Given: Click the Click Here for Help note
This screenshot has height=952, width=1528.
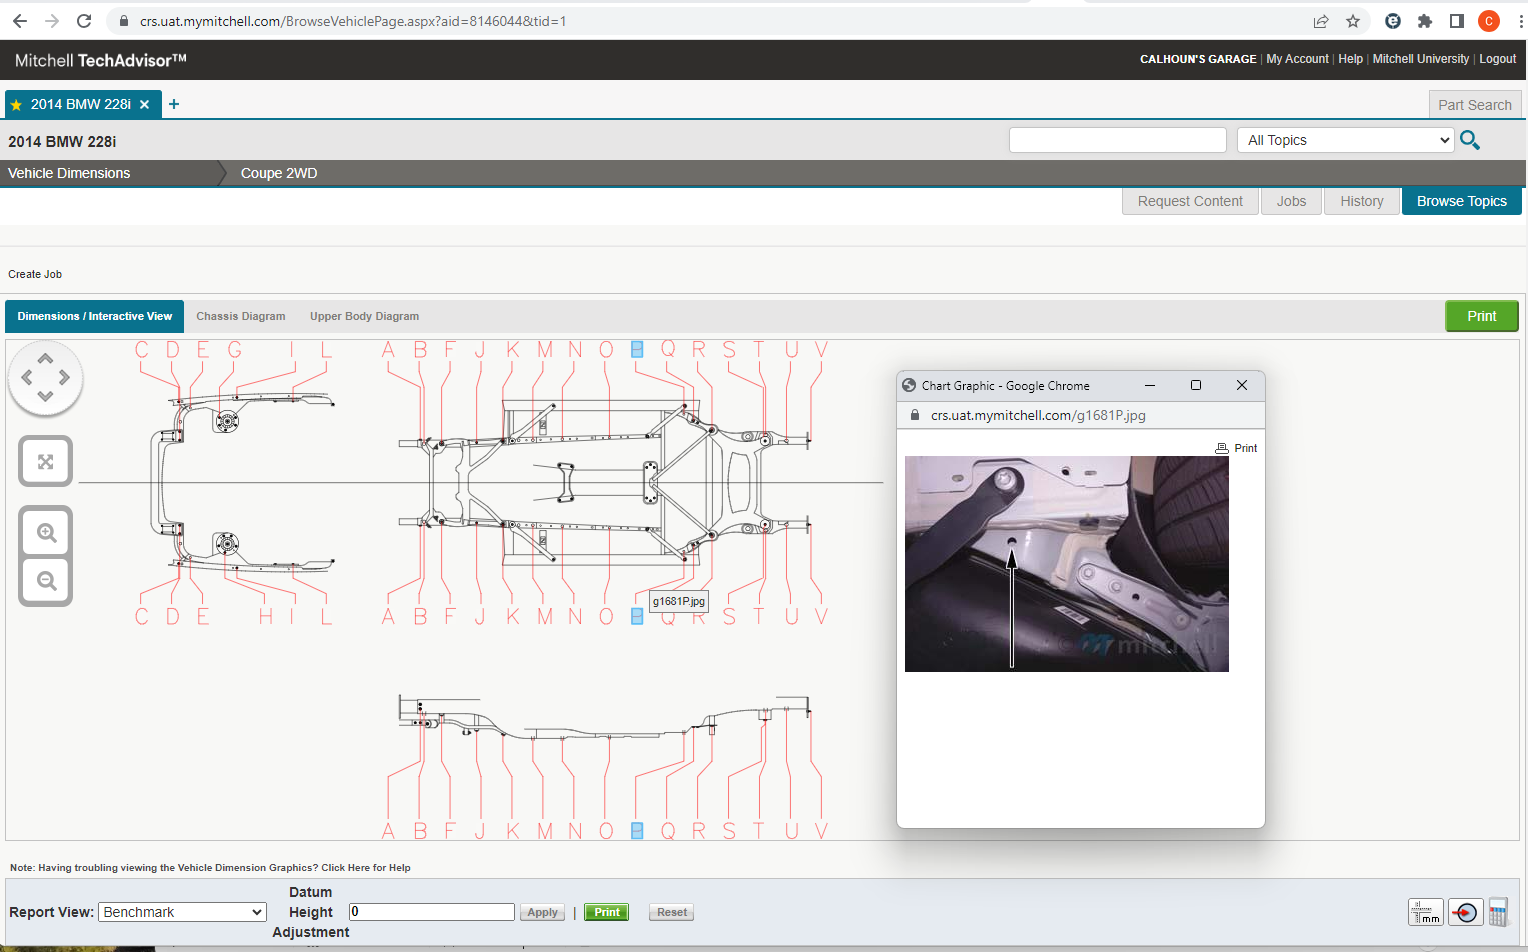Looking at the screenshot, I should (x=366, y=868).
